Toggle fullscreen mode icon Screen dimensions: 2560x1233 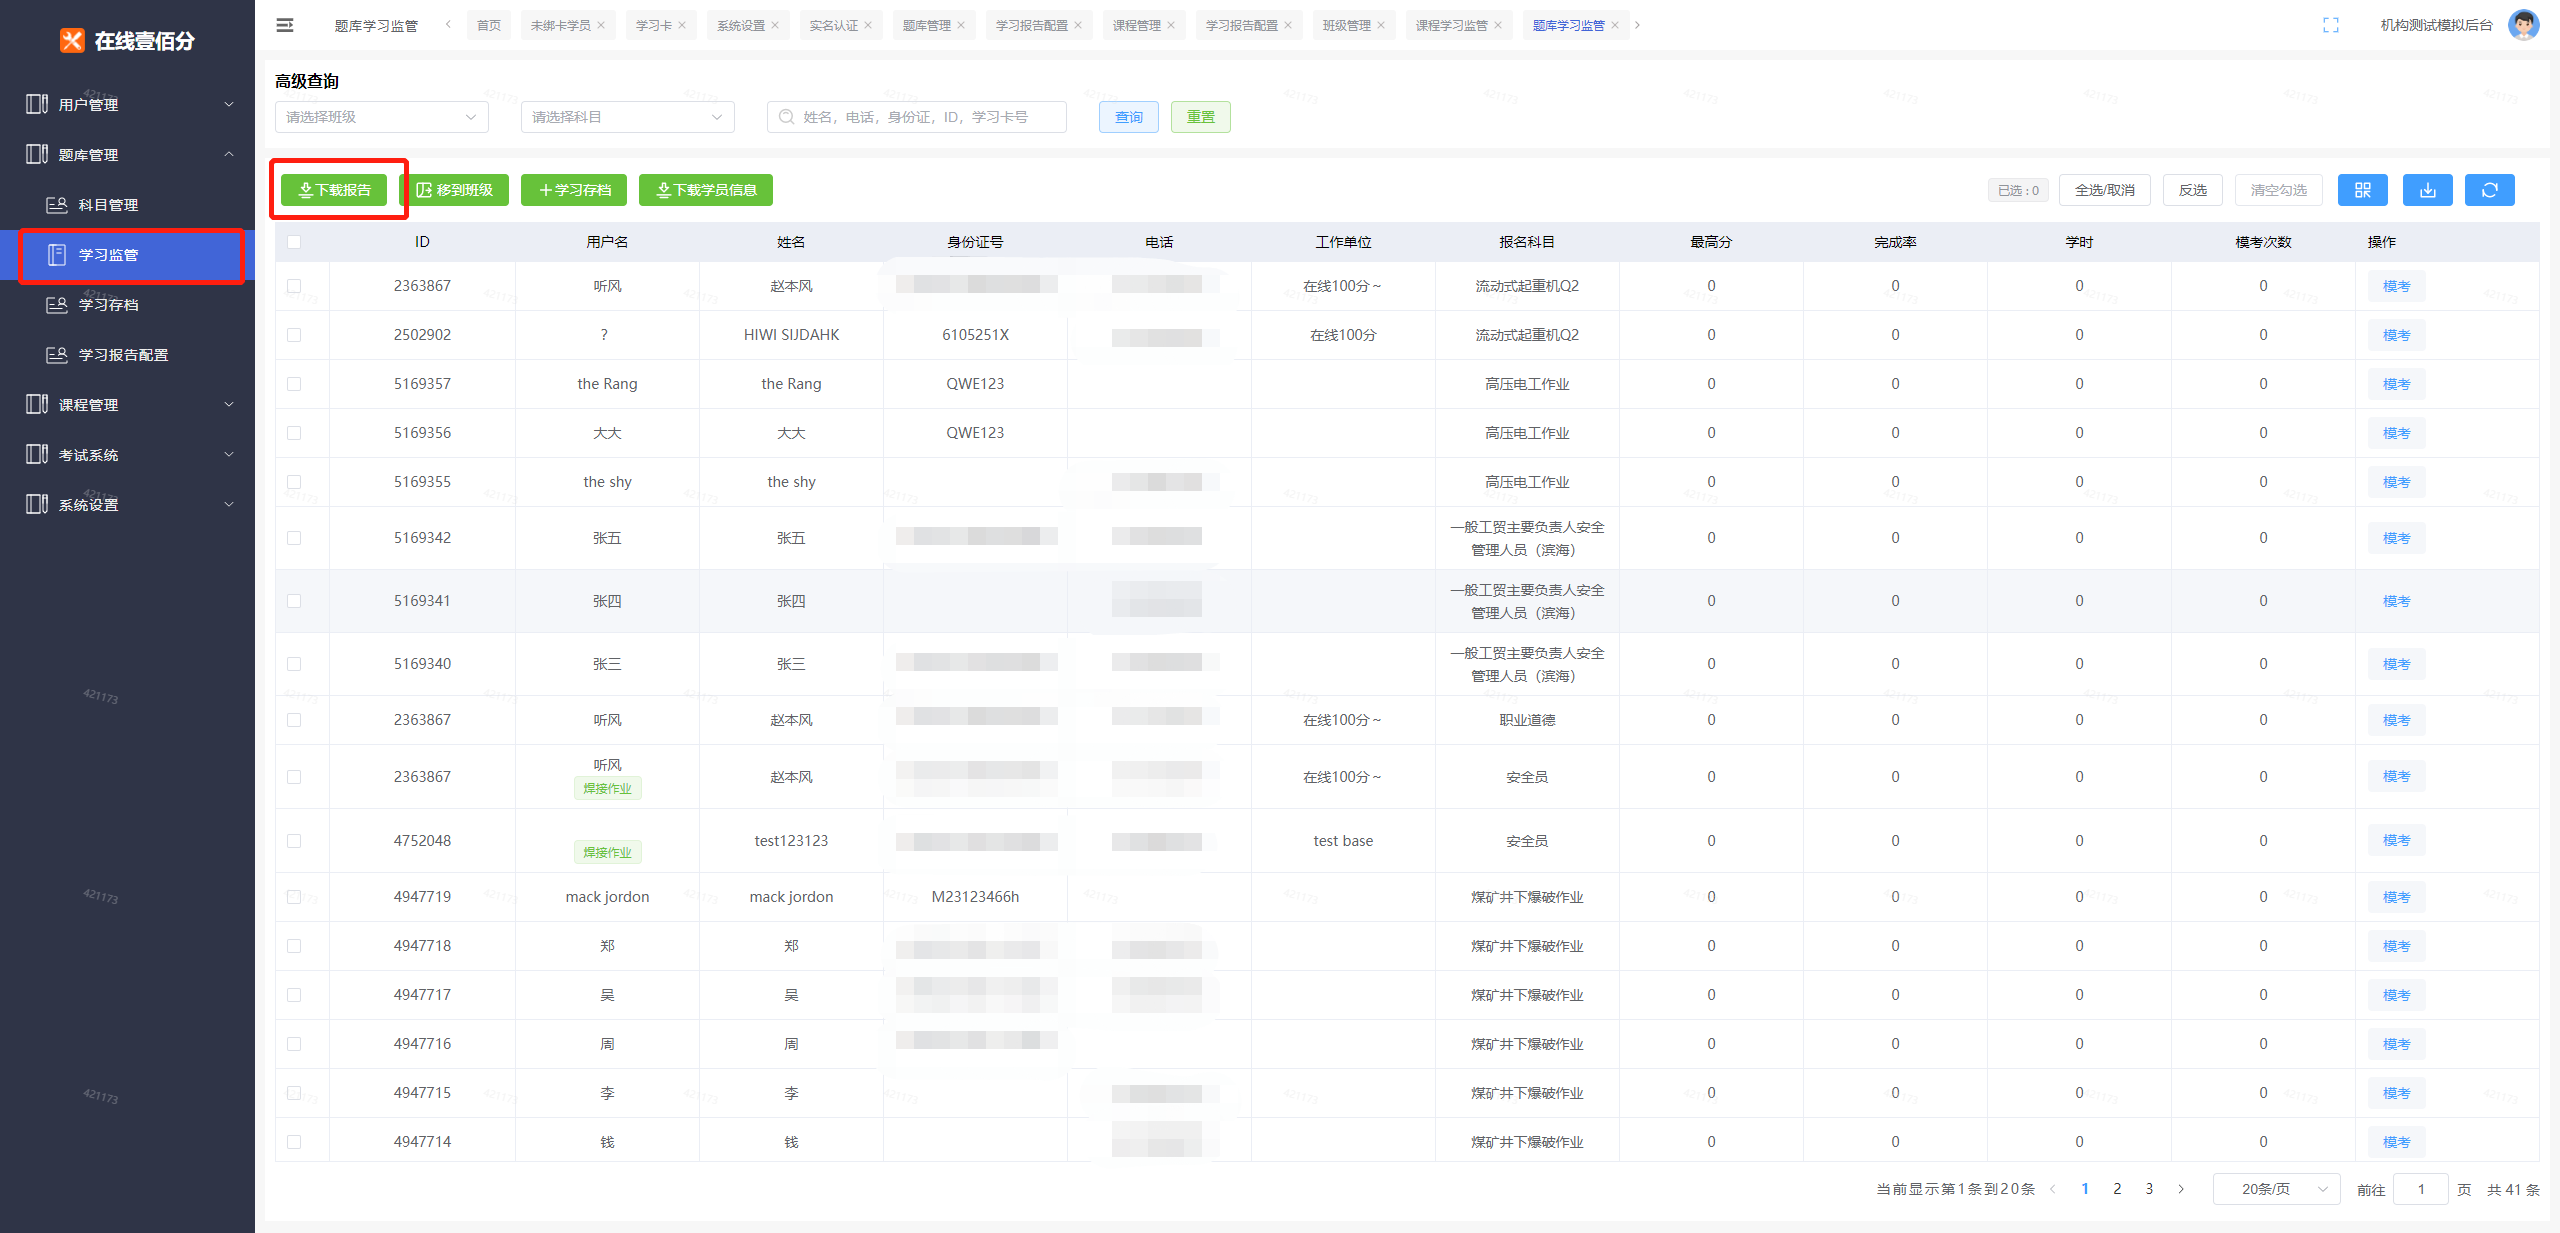[2330, 25]
